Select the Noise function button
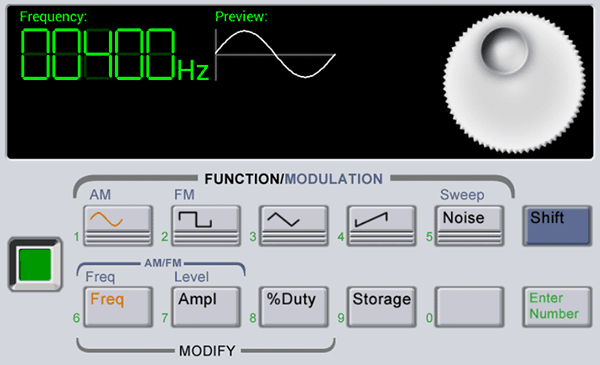This screenshot has height=365, width=600. click(x=470, y=226)
